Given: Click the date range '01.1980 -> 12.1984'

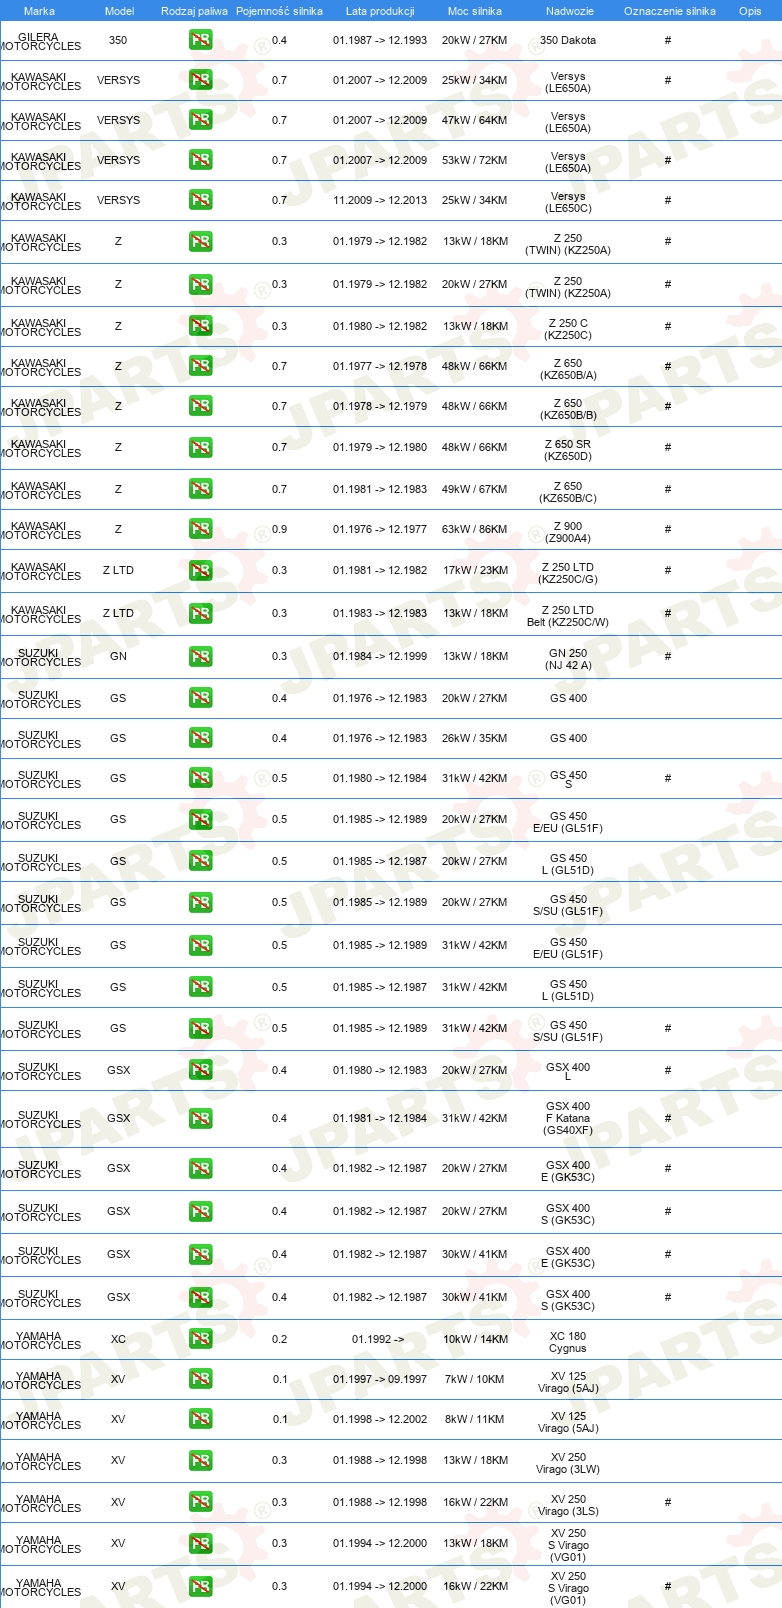Looking at the screenshot, I should coord(380,778).
